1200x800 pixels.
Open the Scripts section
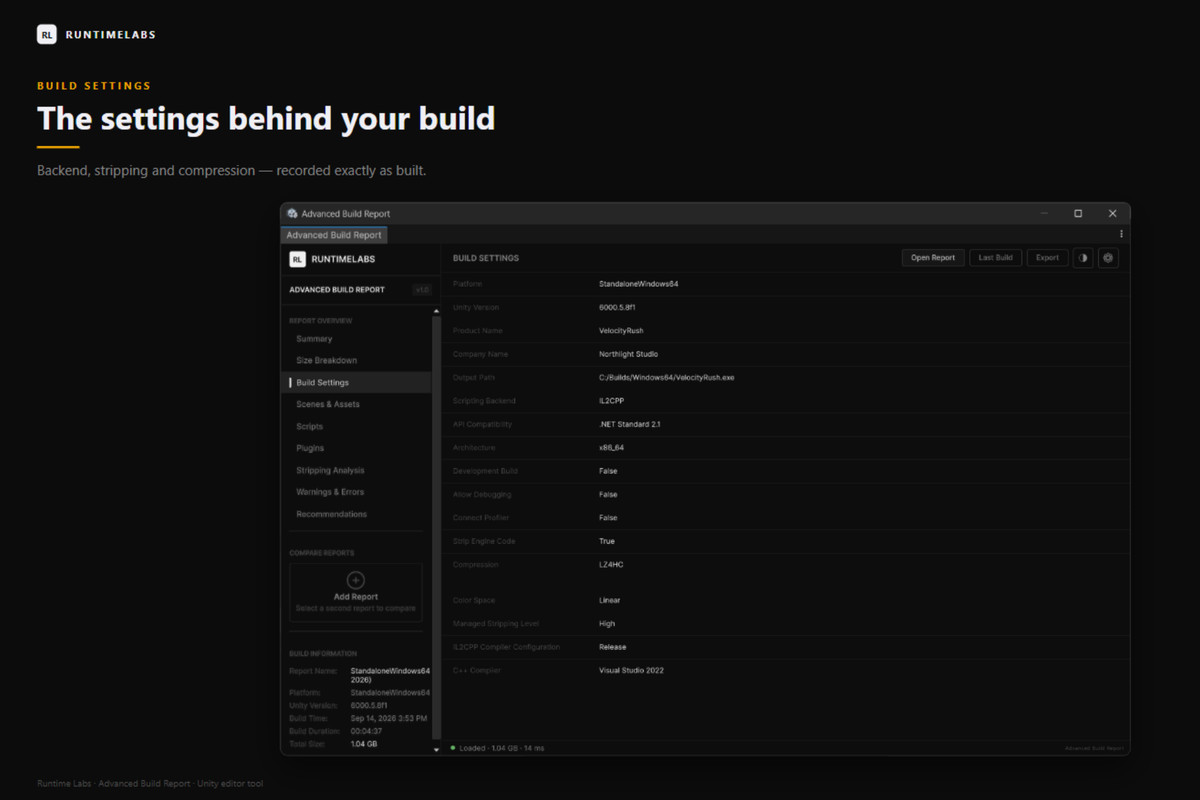tap(310, 426)
